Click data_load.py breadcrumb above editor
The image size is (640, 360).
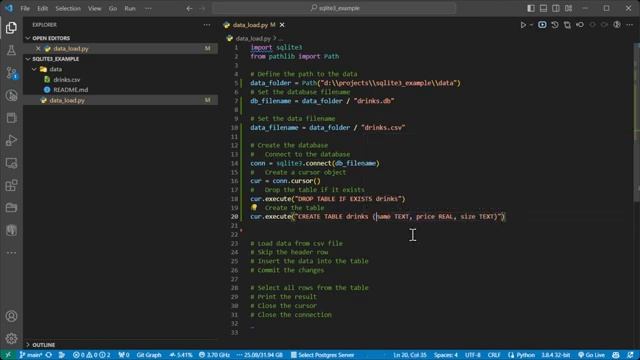pos(253,38)
